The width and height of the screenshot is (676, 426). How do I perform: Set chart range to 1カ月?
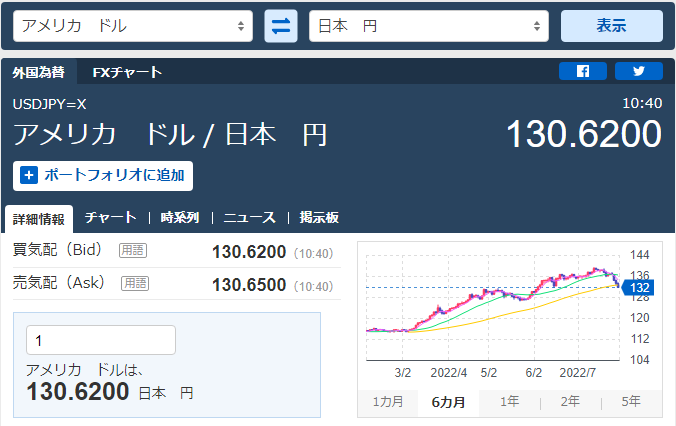388,402
